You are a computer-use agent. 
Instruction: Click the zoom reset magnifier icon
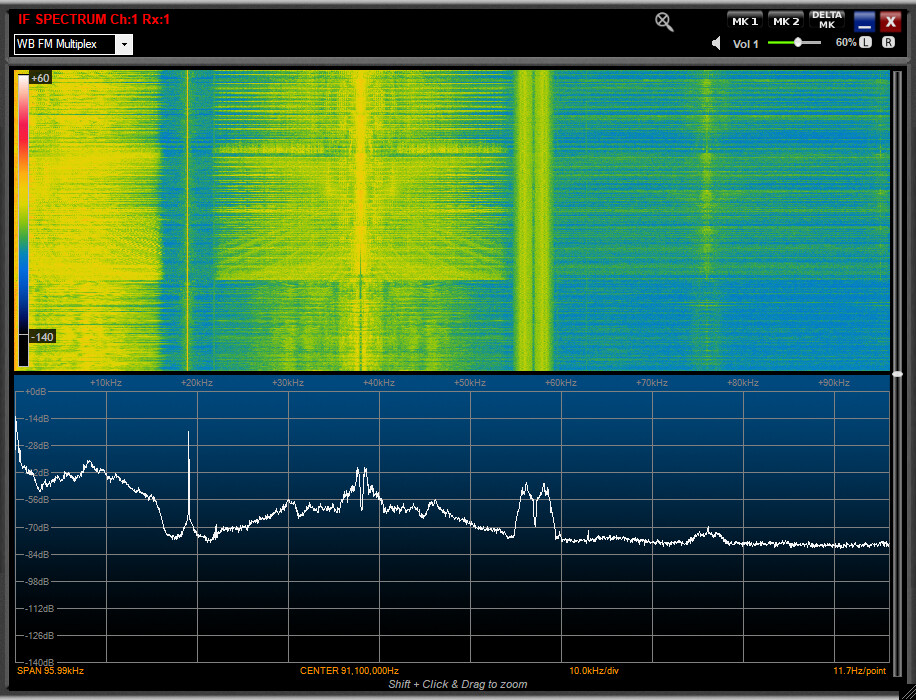click(664, 22)
